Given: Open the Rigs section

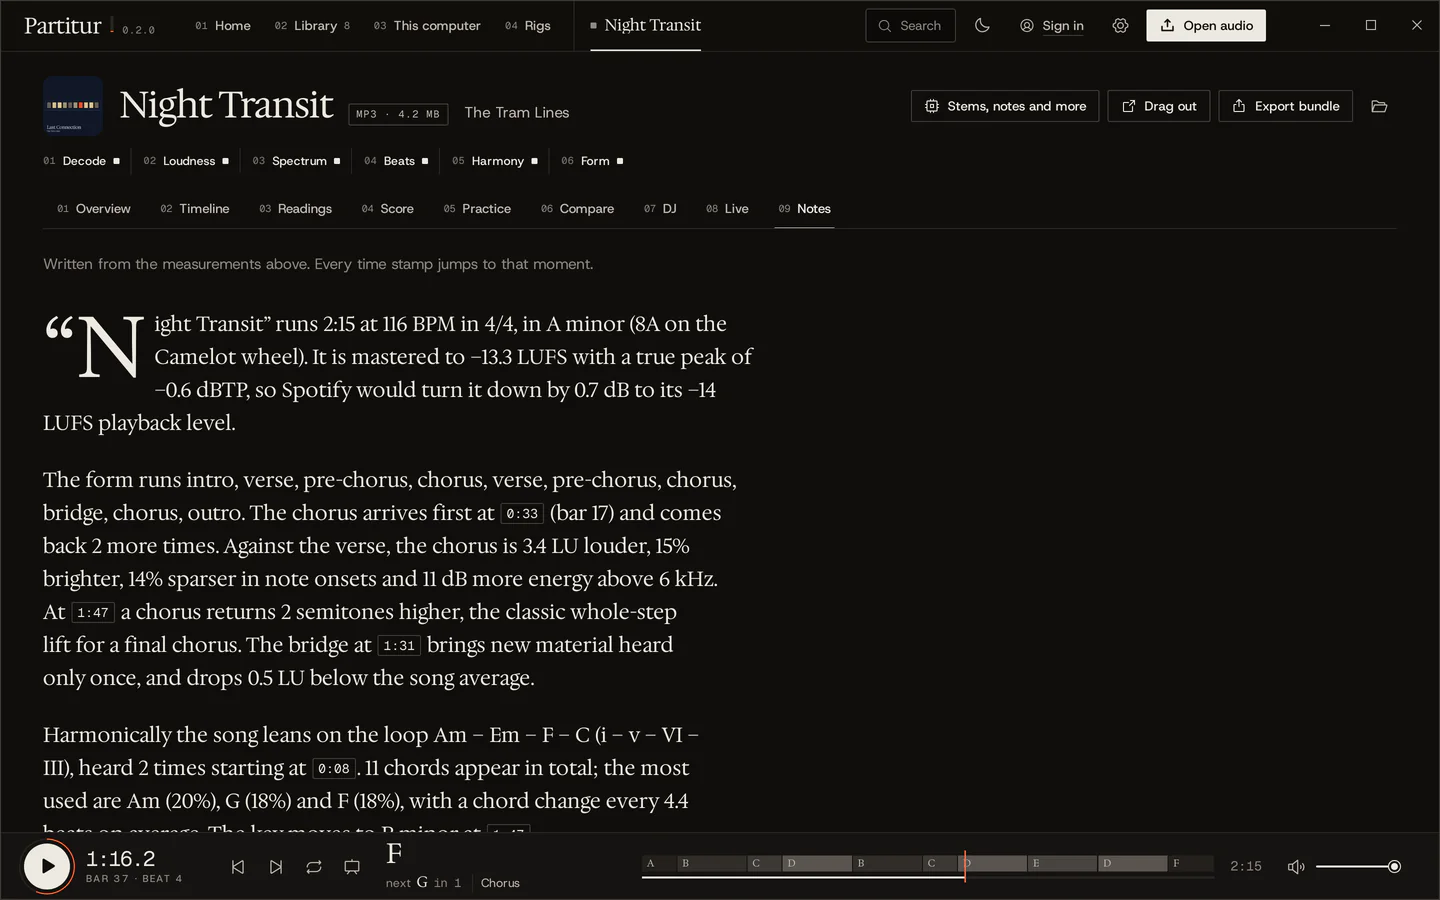Looking at the screenshot, I should click(x=528, y=26).
